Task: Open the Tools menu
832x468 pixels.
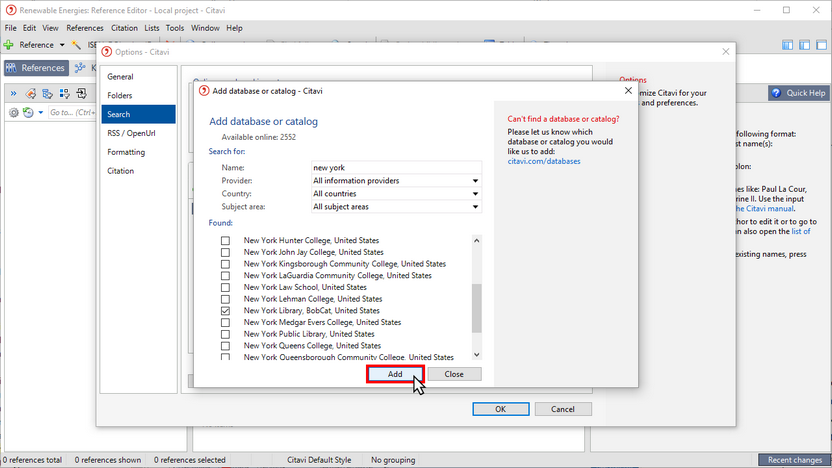Action: (x=175, y=28)
